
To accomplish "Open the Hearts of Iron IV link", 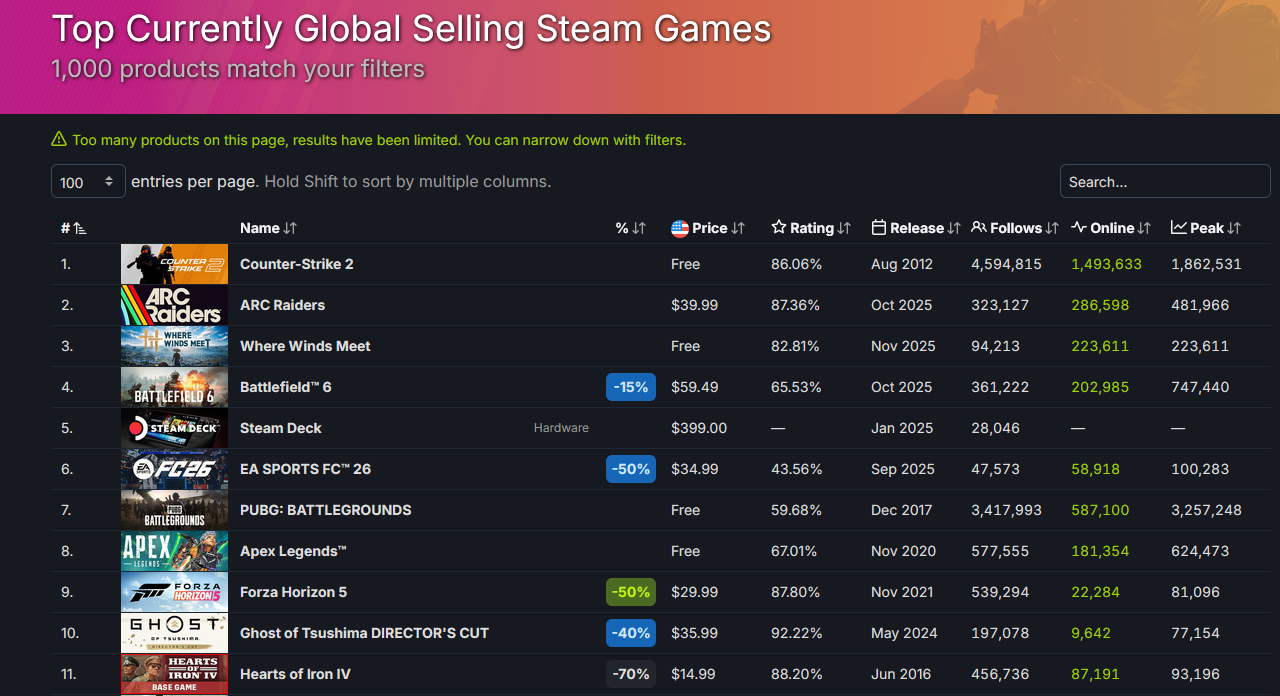I will click(295, 674).
